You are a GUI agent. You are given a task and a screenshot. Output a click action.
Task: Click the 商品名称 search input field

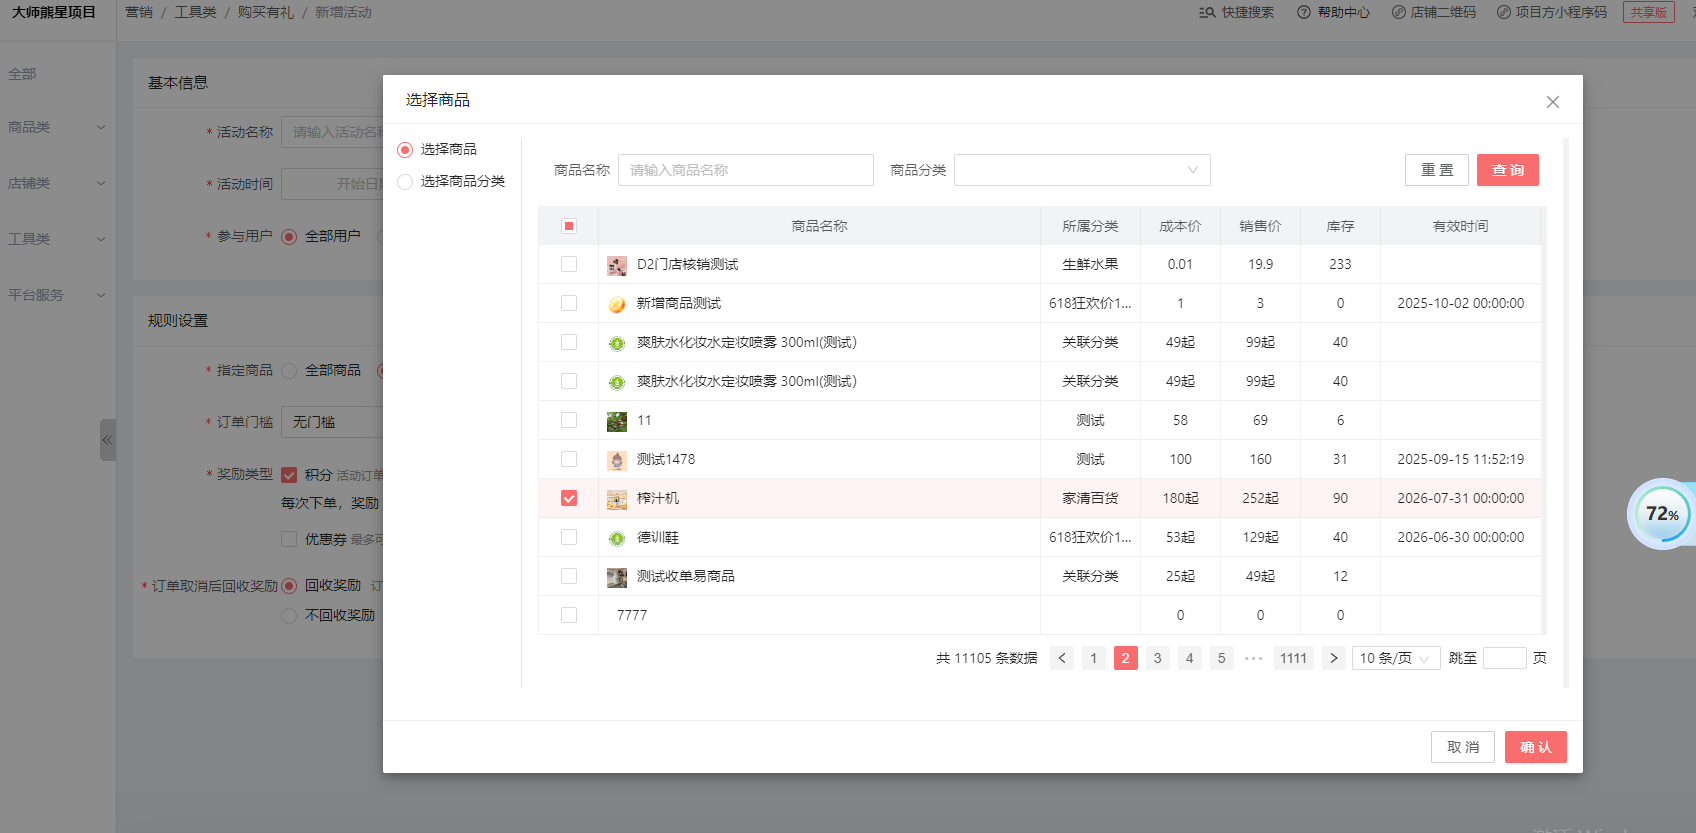[x=745, y=170]
